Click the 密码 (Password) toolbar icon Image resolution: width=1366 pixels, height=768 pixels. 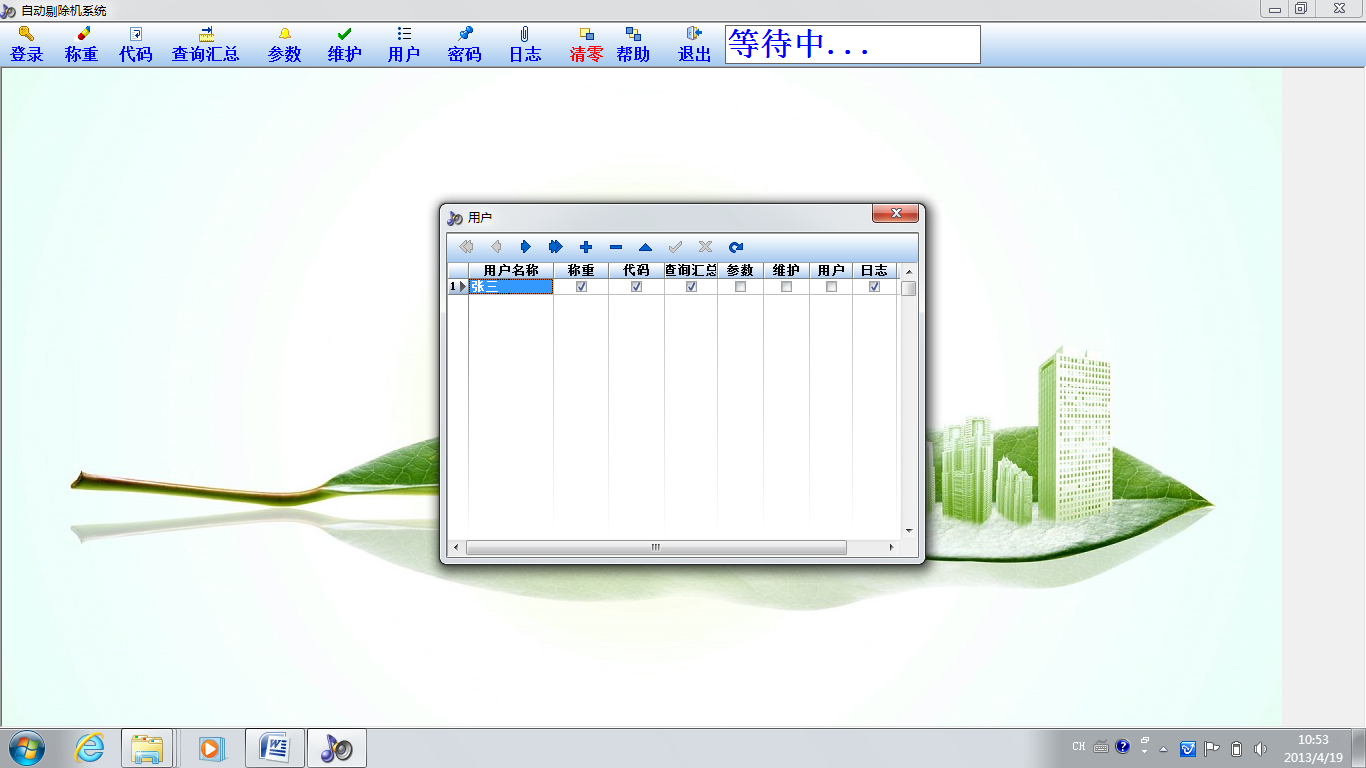(465, 45)
